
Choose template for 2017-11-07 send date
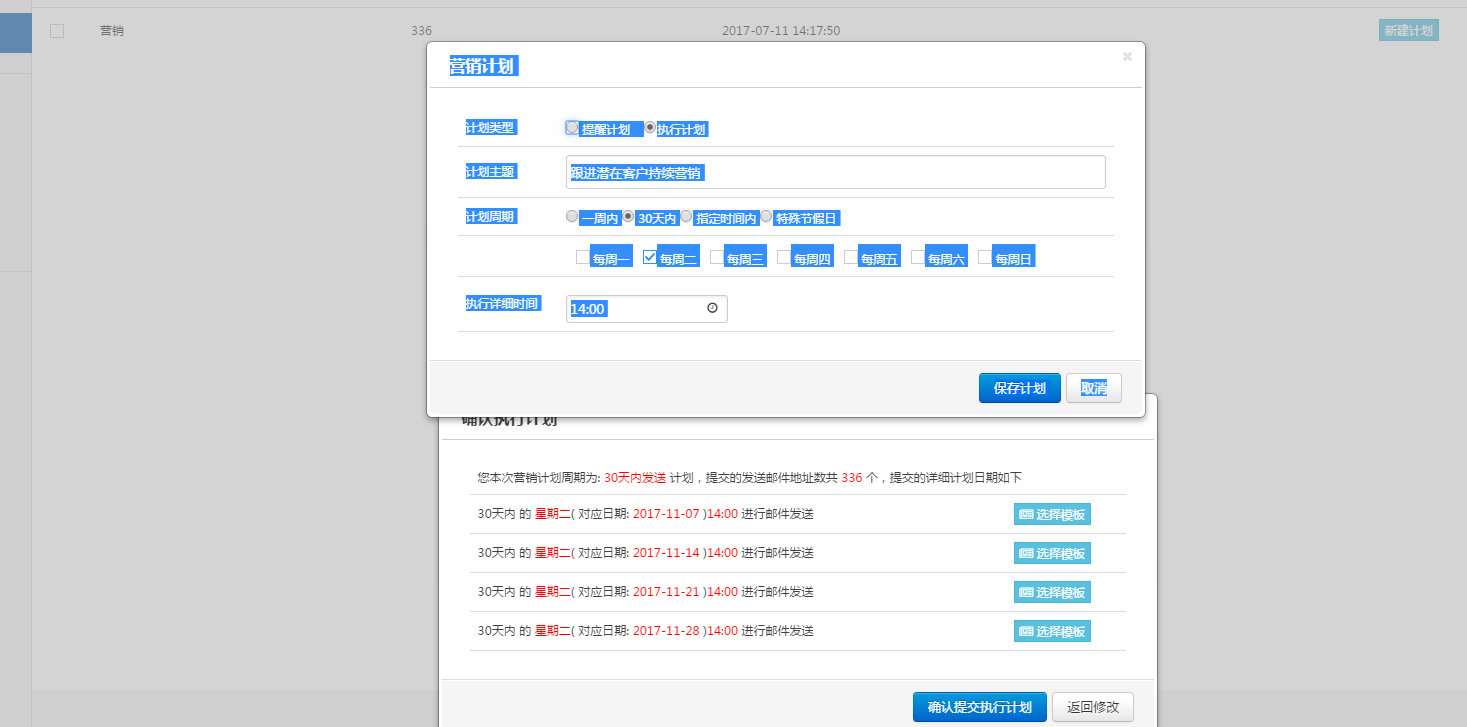pos(1052,514)
